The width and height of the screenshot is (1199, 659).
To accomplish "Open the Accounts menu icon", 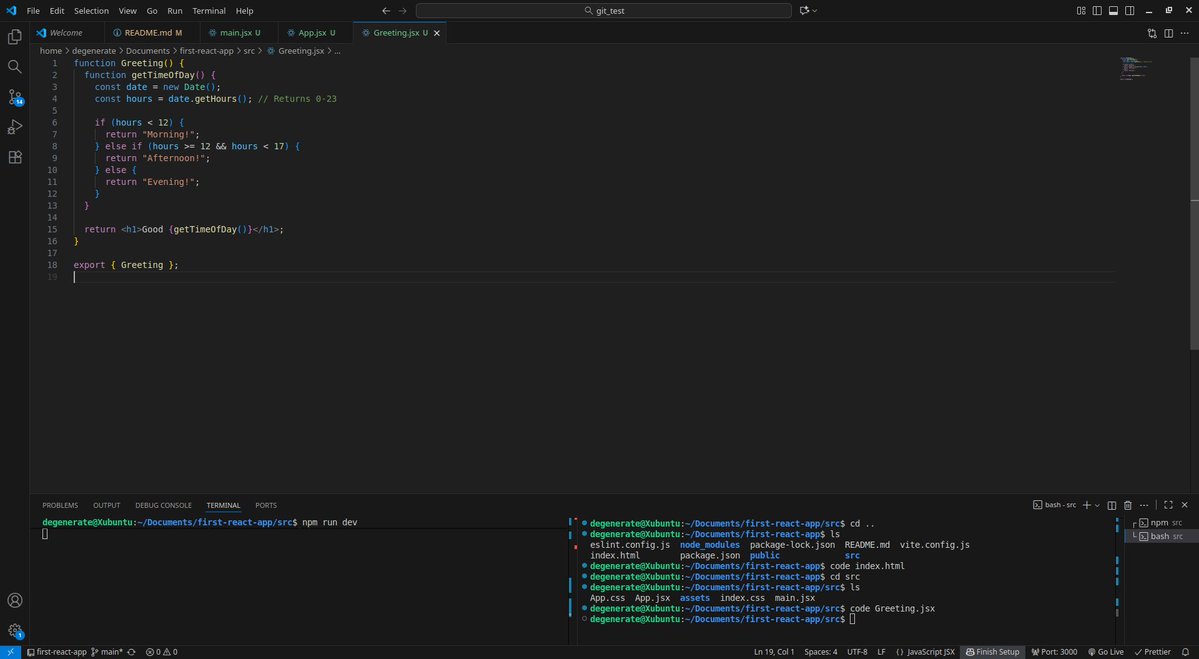I will (x=15, y=600).
